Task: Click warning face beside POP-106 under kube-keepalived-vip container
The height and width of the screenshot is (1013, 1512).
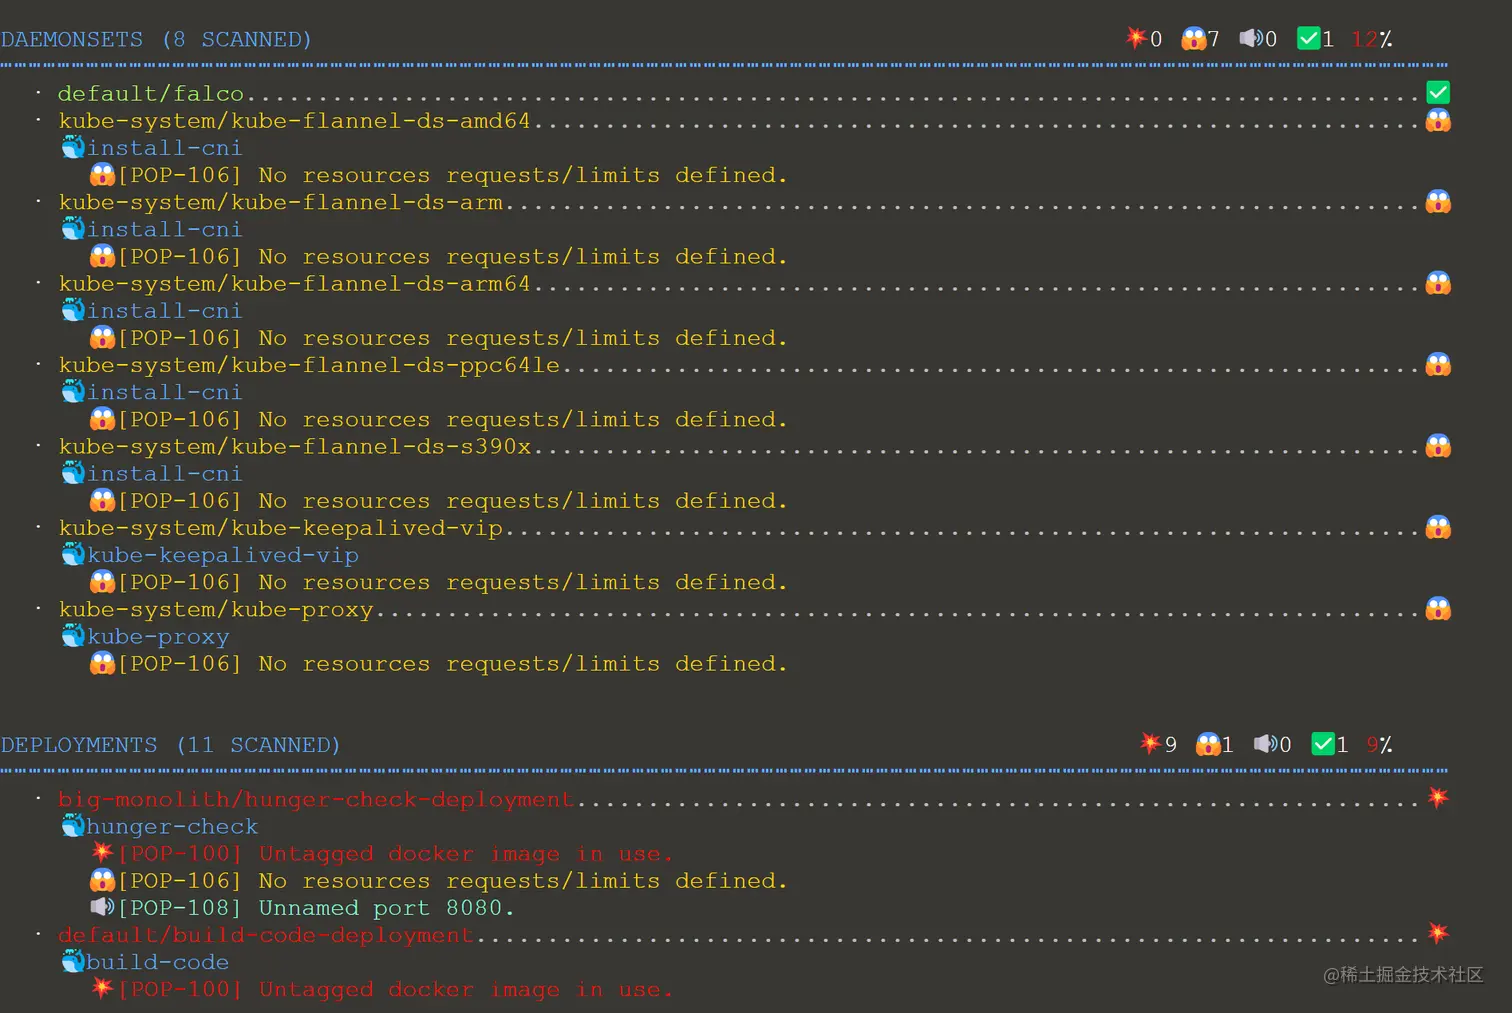Action: coord(102,581)
